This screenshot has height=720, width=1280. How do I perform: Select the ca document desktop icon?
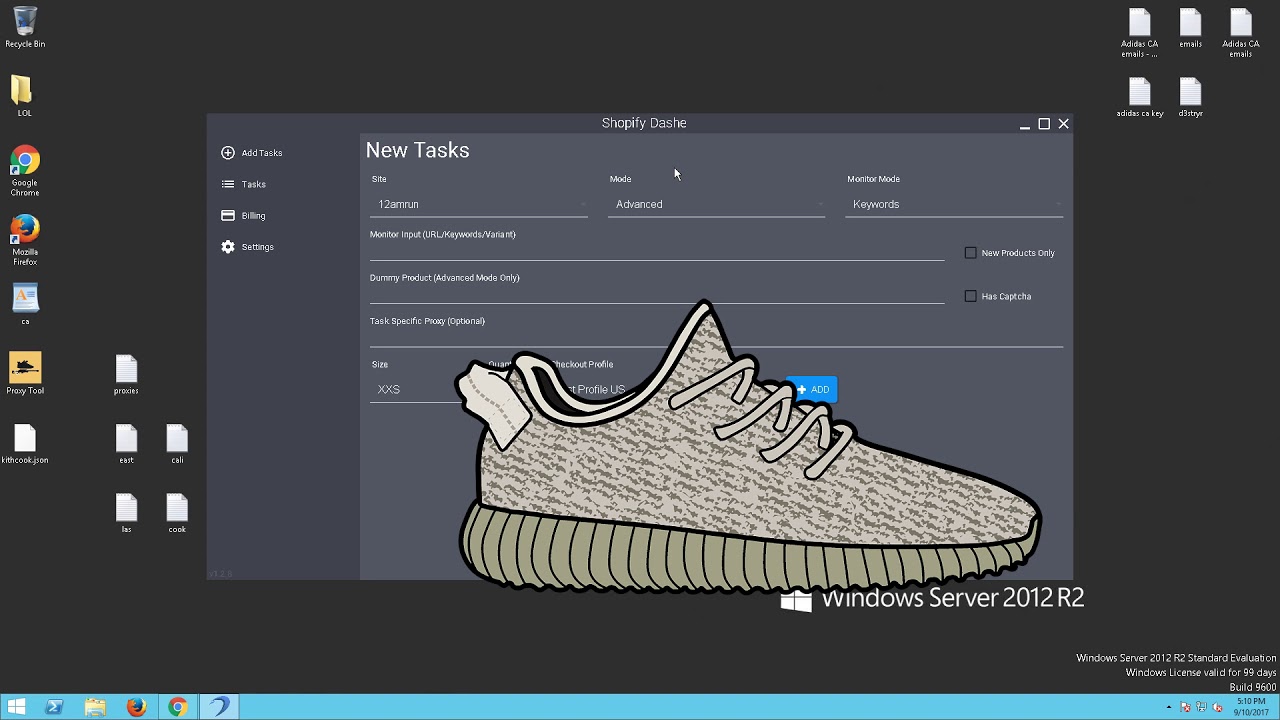tap(25, 304)
